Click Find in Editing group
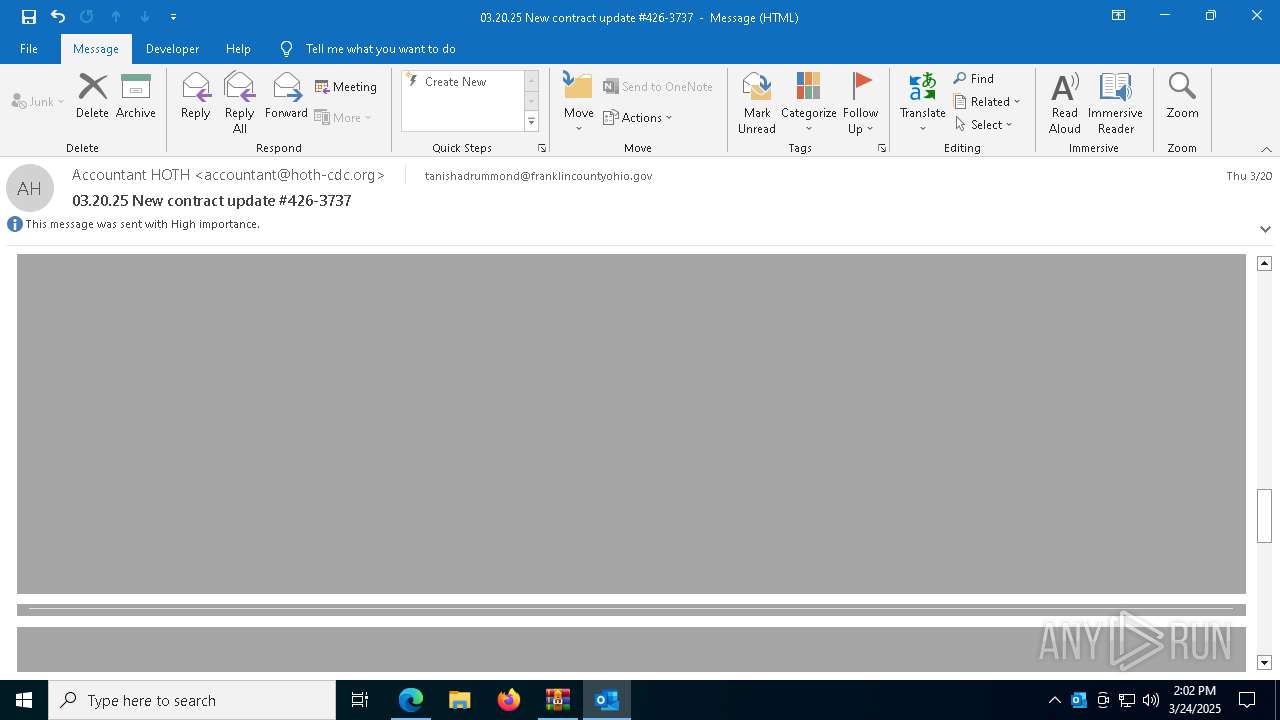Viewport: 1280px width, 720px height. (974, 79)
